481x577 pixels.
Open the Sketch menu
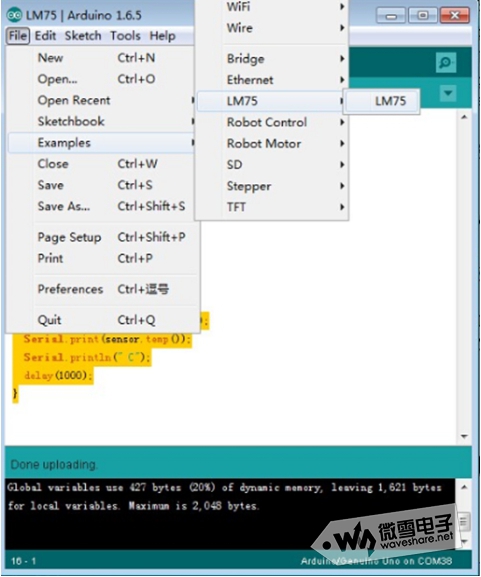[83, 36]
